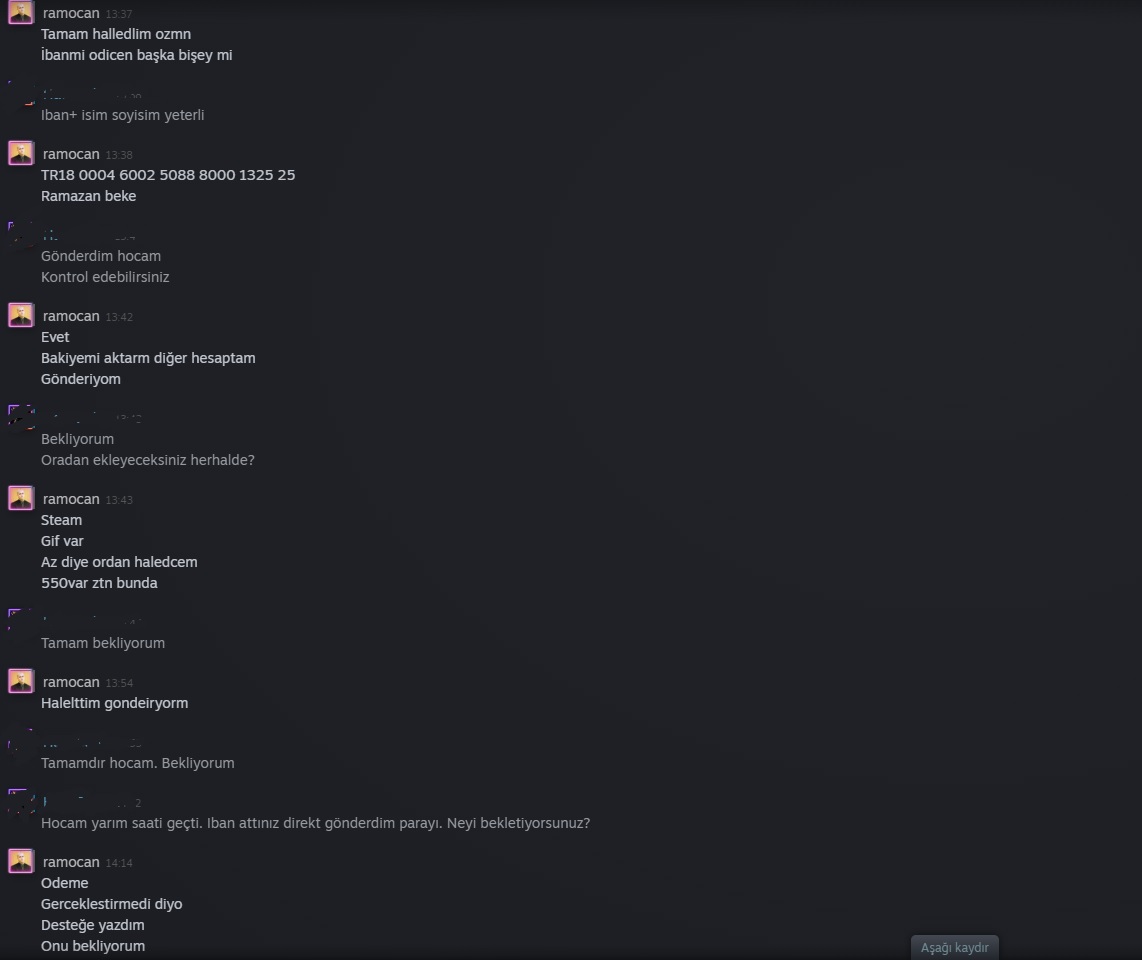Open ramocan's profile picture at 13:43

pos(21,498)
